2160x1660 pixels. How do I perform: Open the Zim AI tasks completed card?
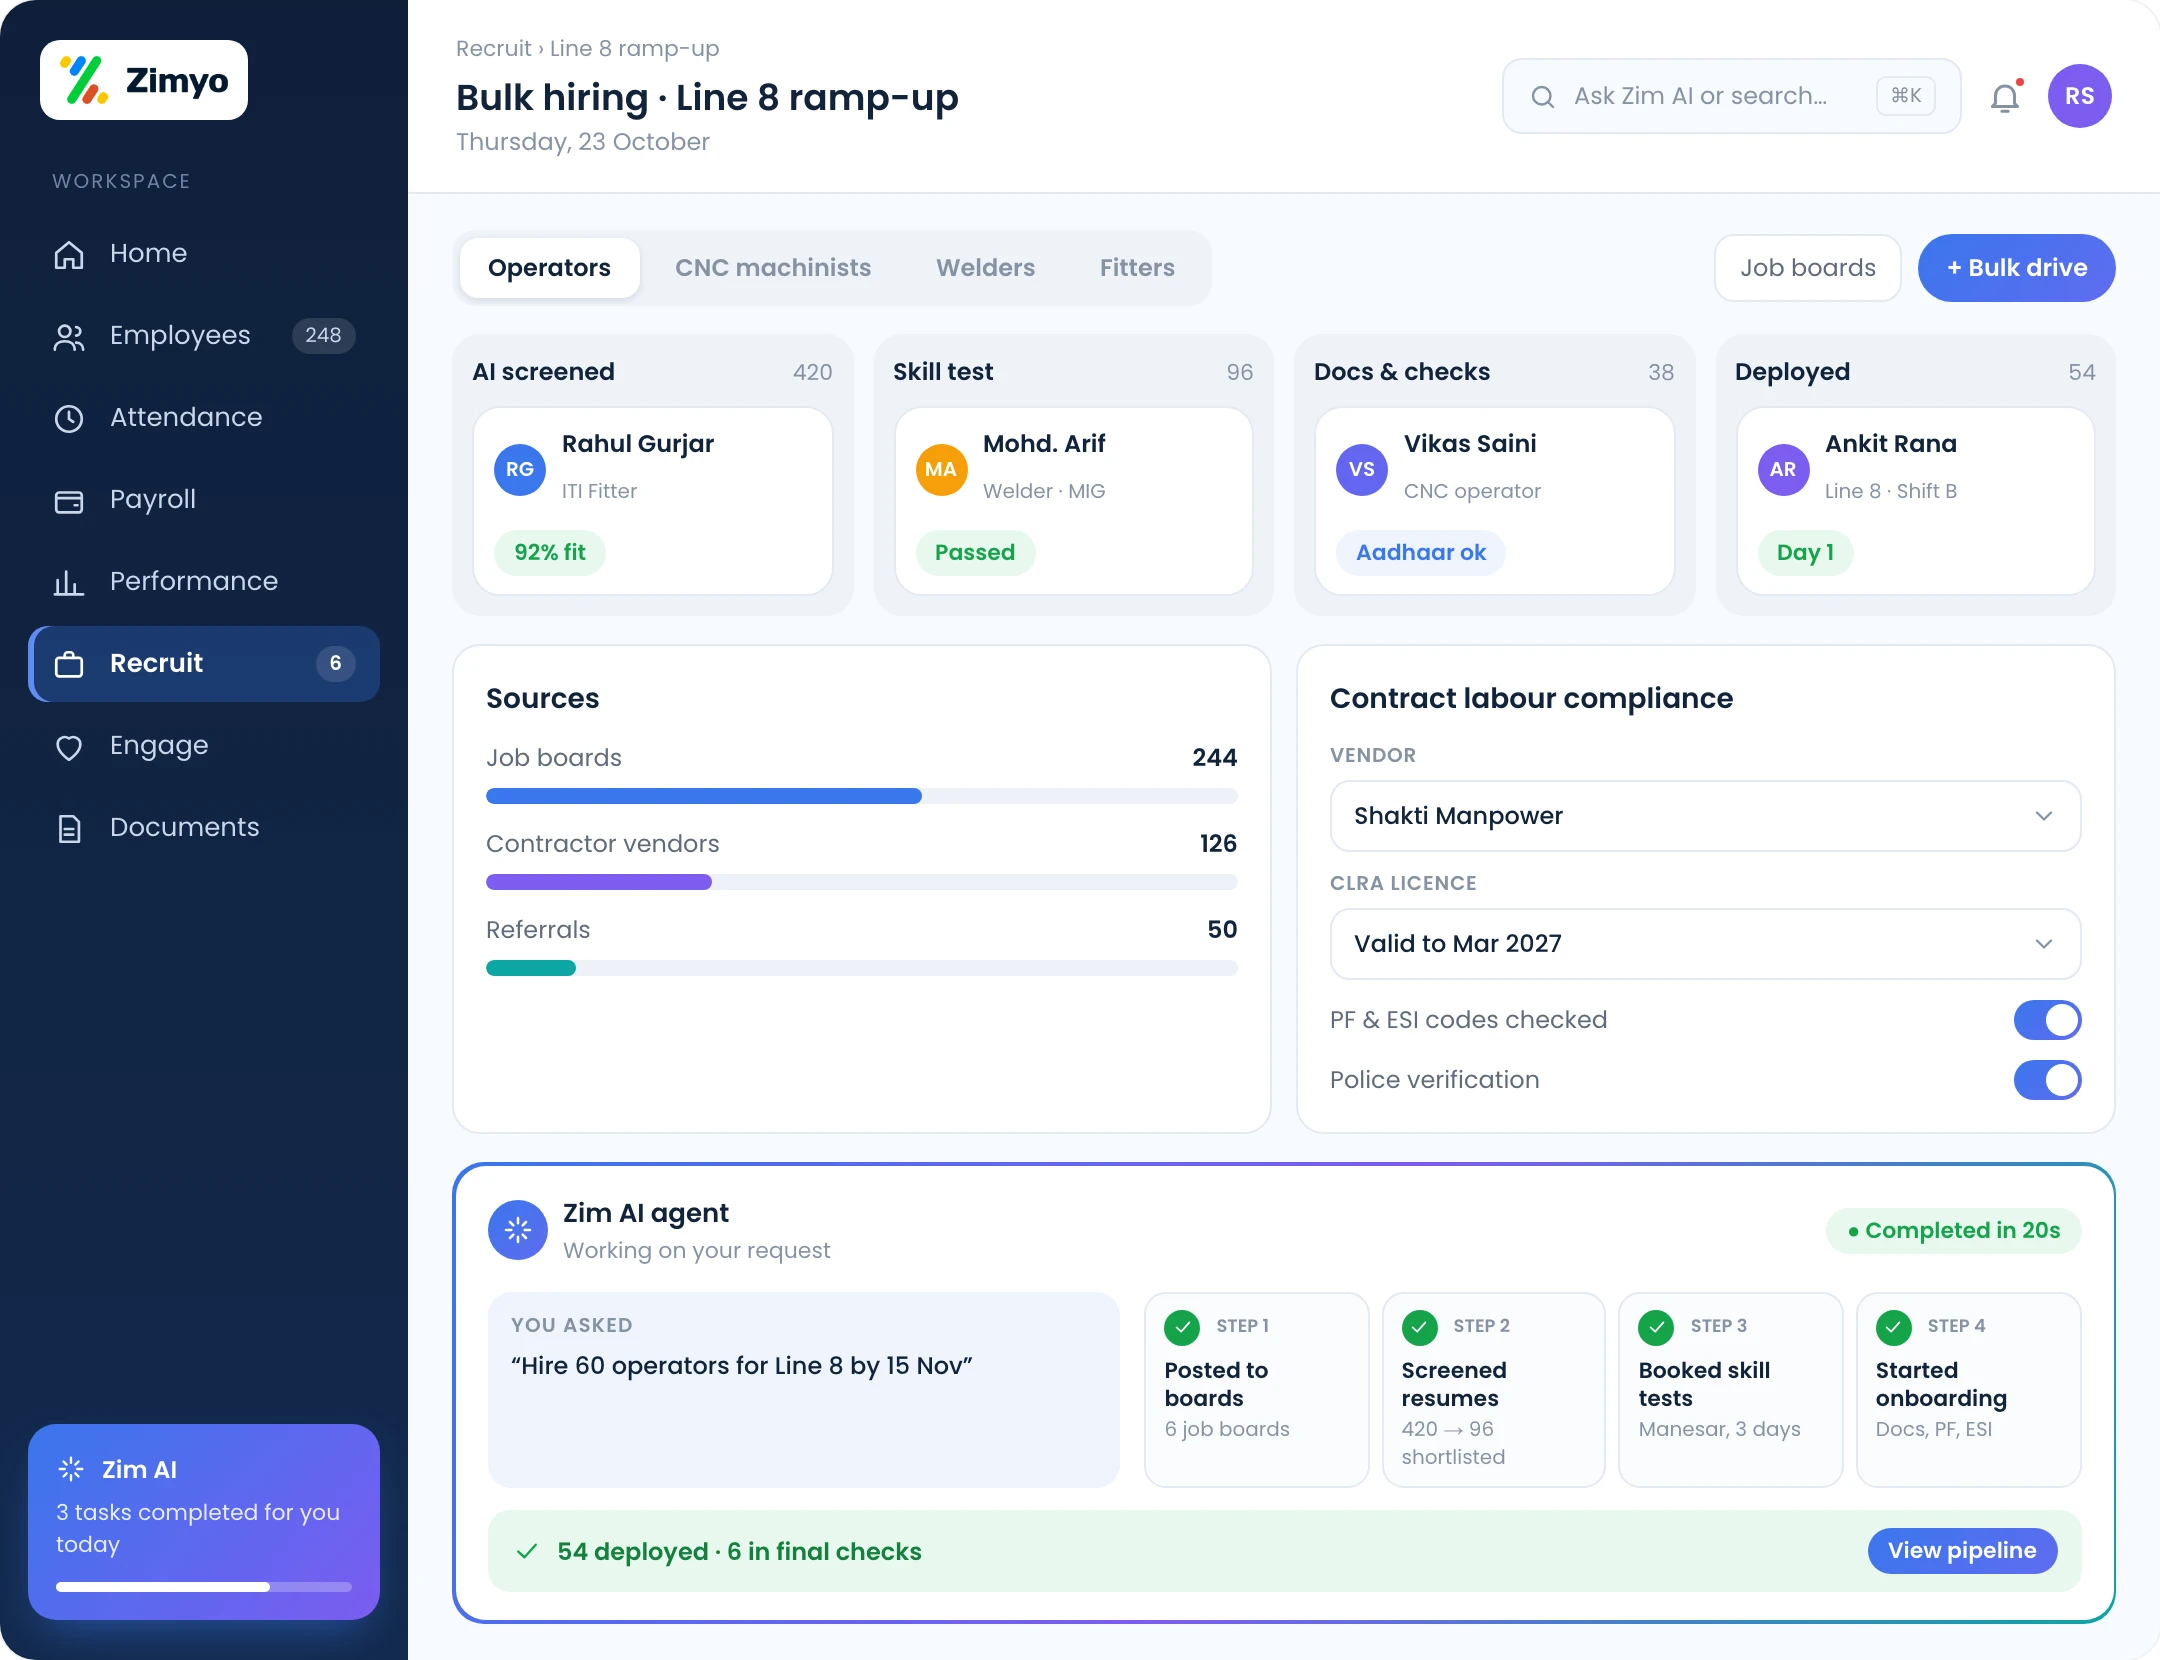coord(204,1522)
